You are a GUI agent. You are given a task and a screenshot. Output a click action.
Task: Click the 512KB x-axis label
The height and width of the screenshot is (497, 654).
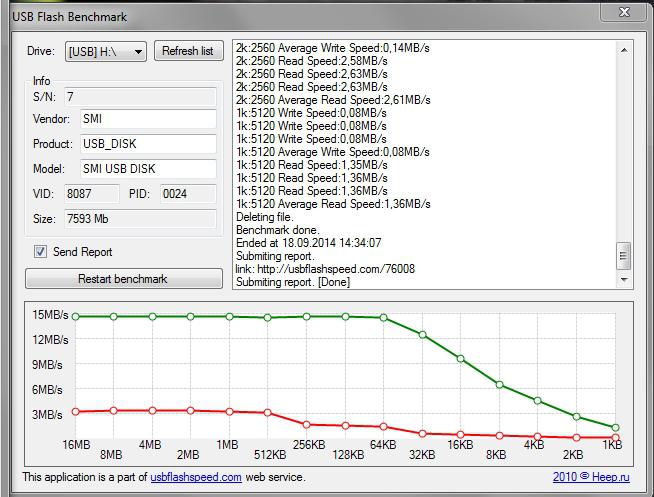click(x=270, y=455)
